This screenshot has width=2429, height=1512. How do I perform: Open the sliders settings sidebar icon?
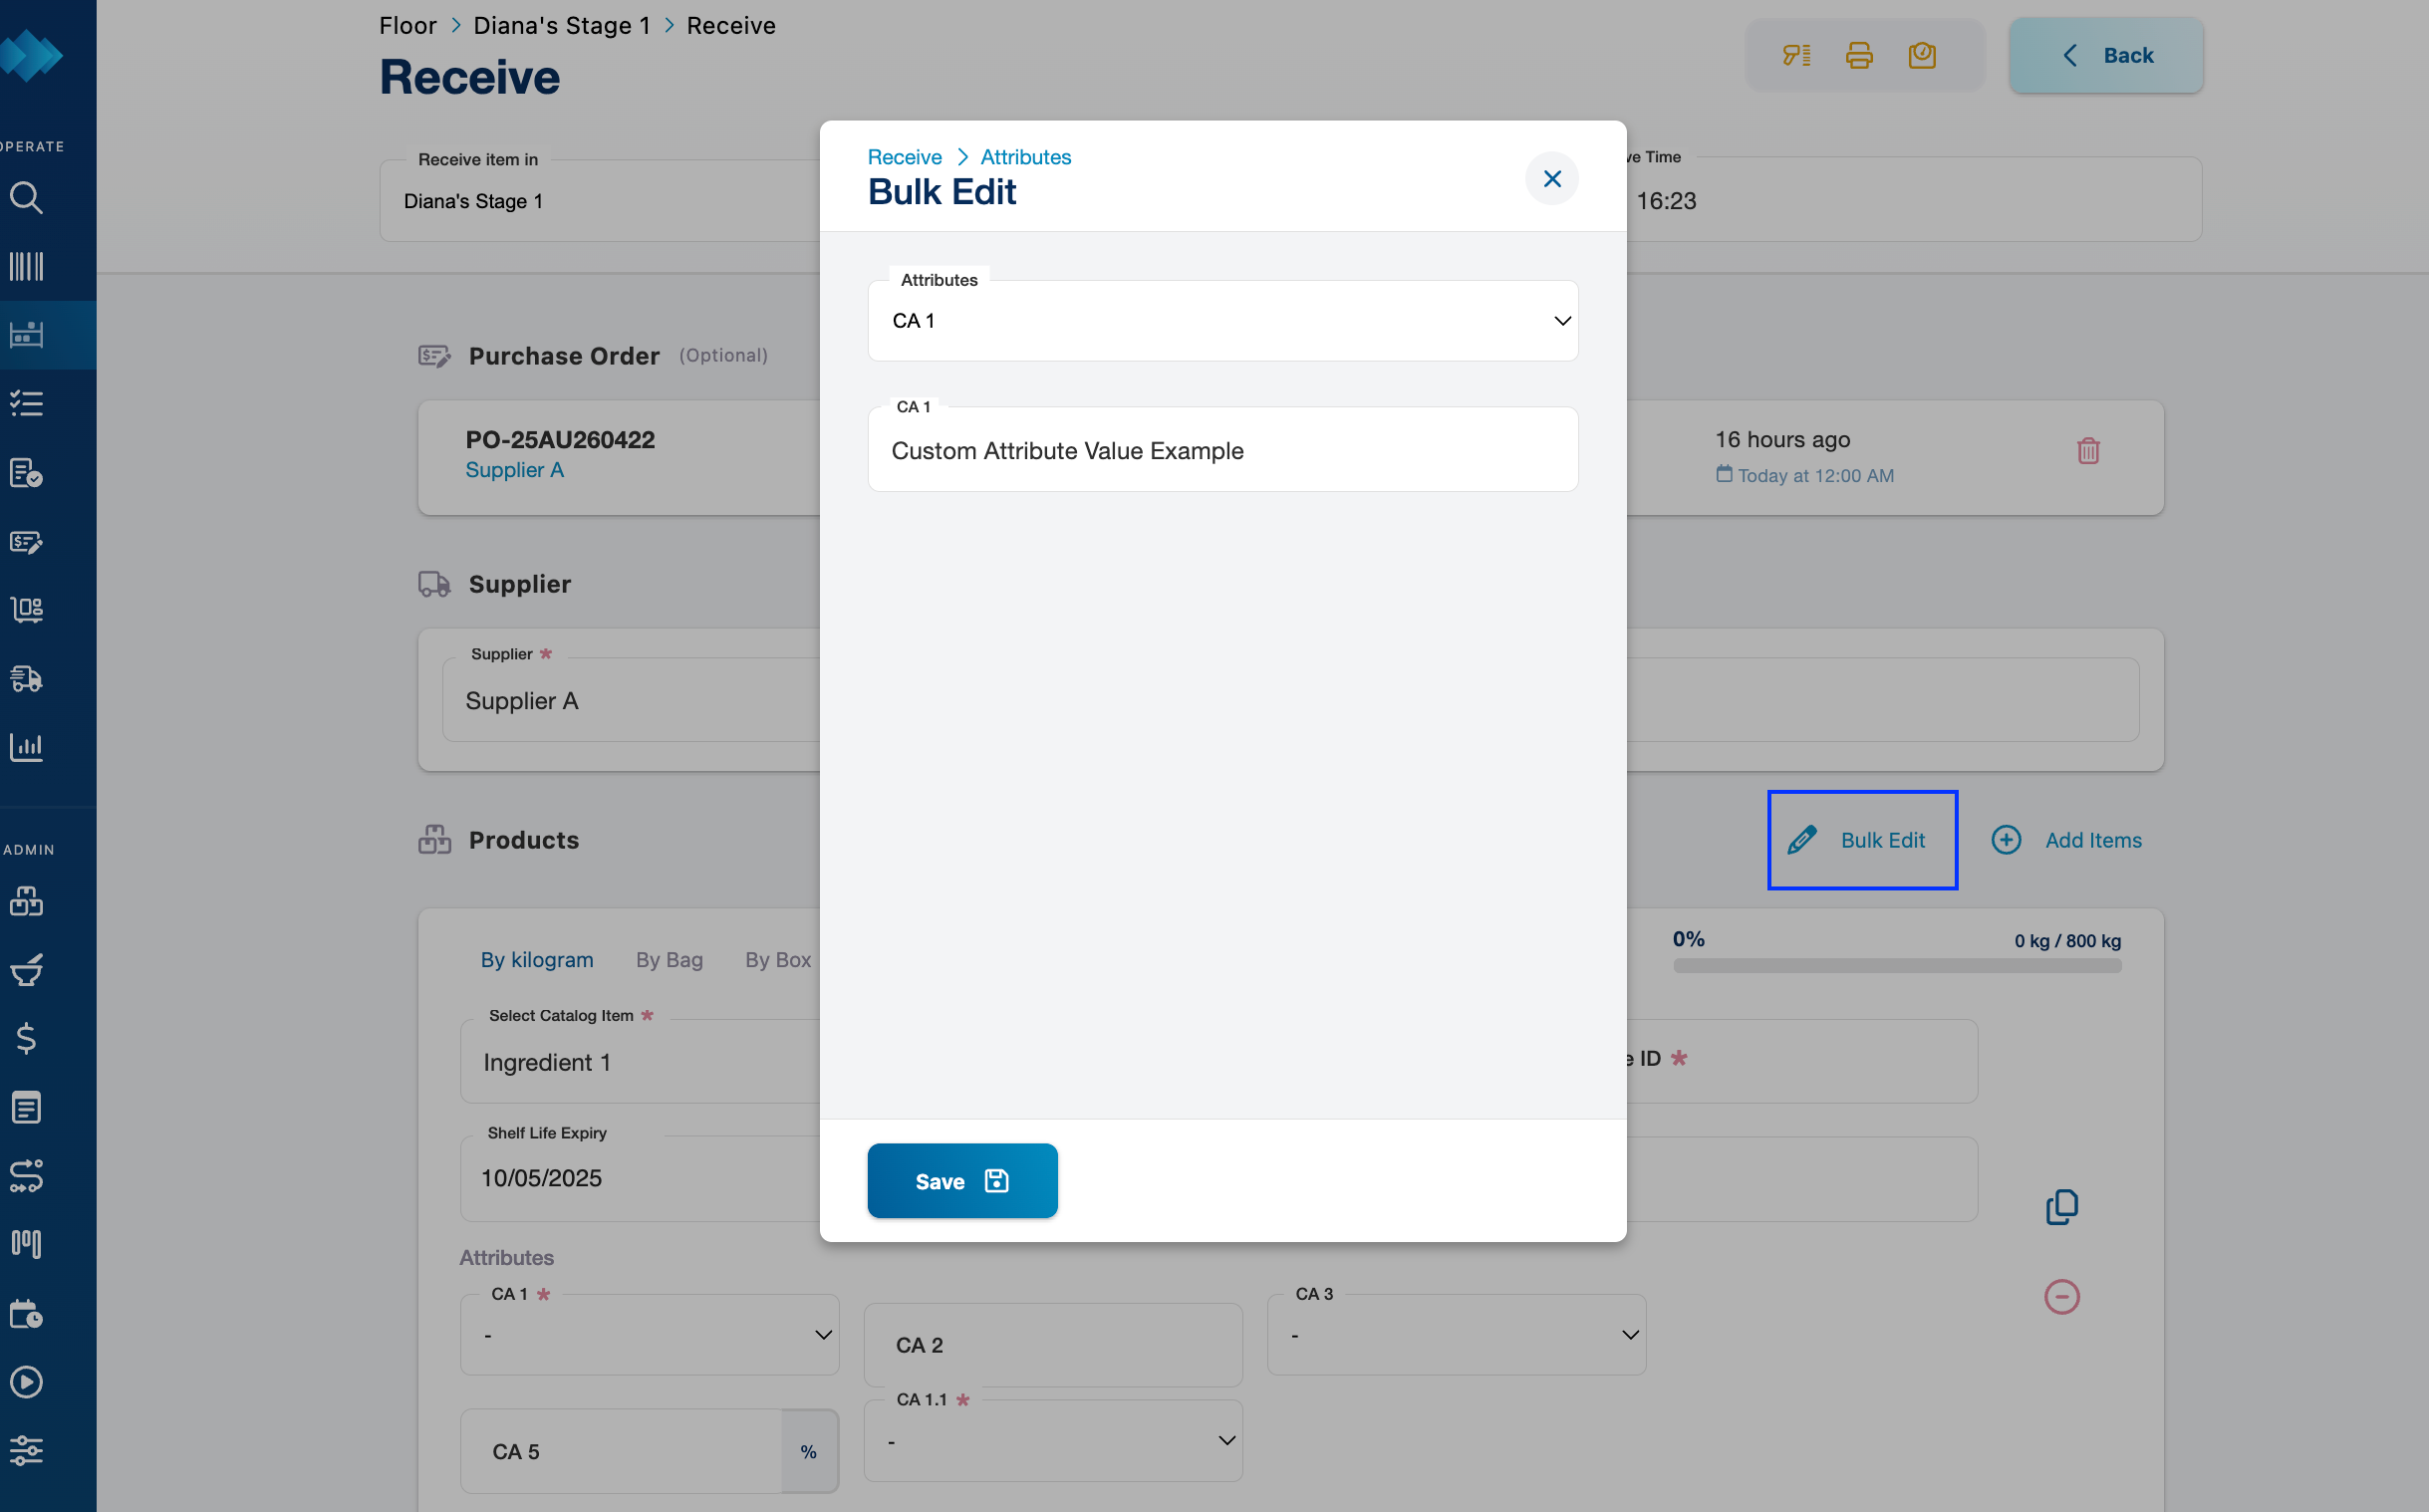(x=27, y=1449)
